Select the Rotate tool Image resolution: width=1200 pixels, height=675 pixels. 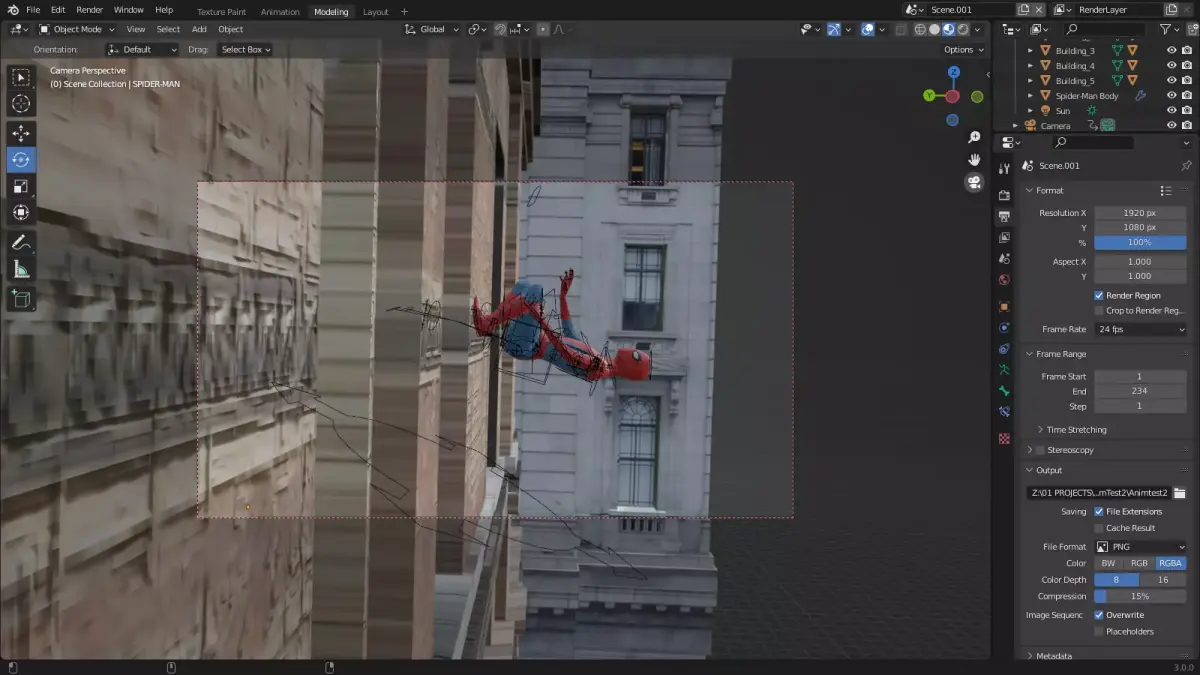(x=21, y=159)
